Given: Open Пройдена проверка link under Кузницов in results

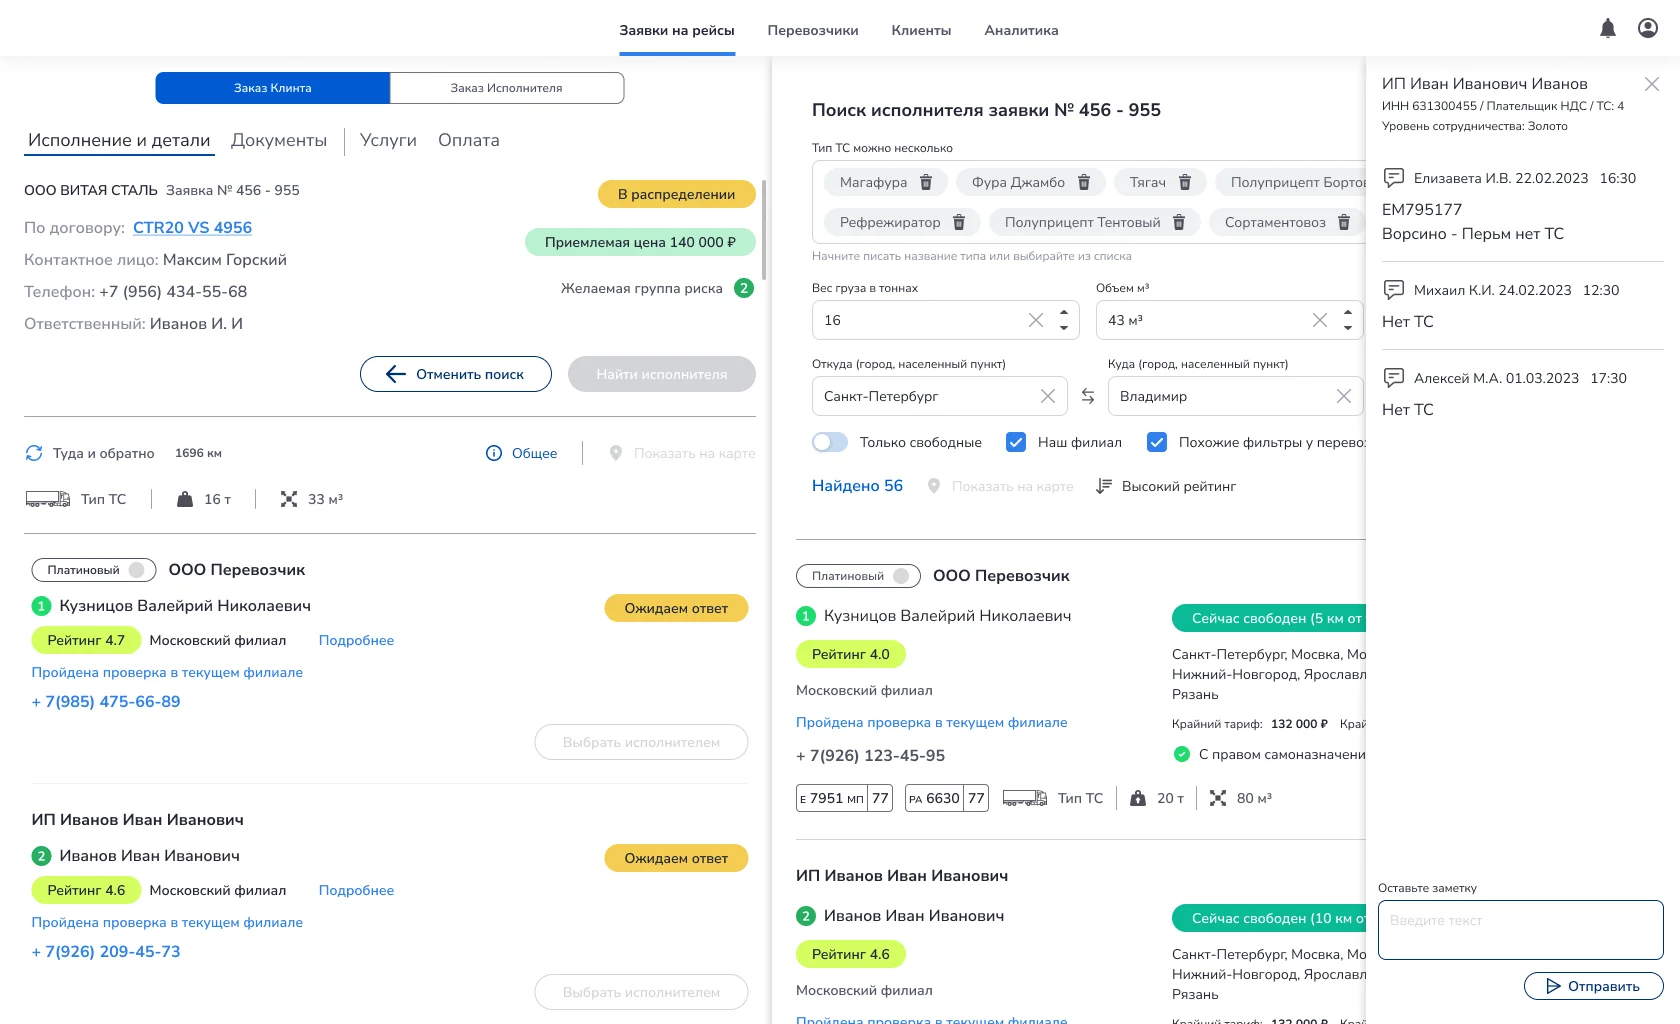Looking at the screenshot, I should pos(932,722).
